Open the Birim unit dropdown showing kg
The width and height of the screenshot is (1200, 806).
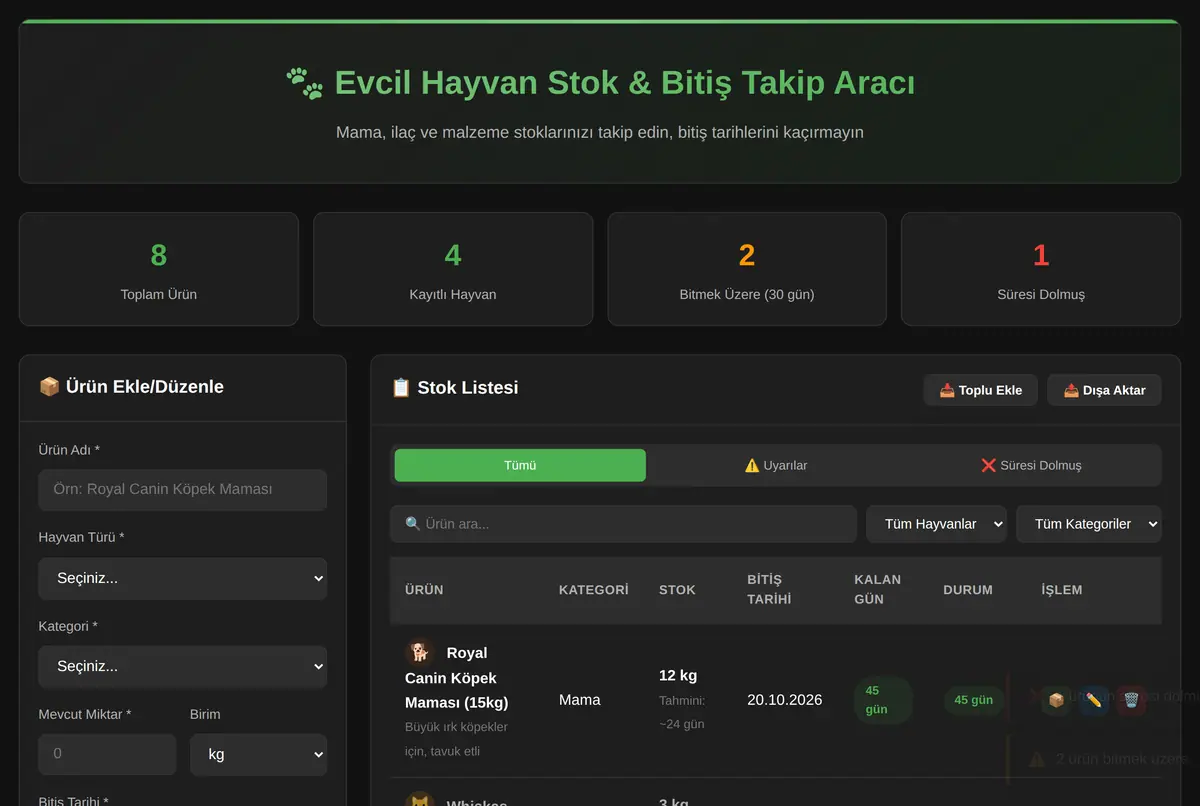258,754
